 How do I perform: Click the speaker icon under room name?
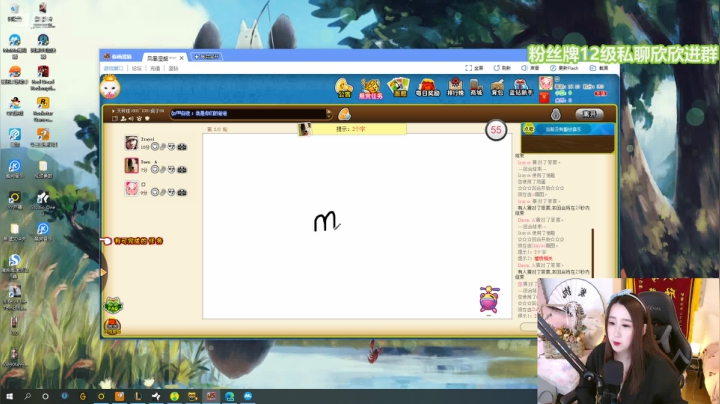(x=131, y=118)
